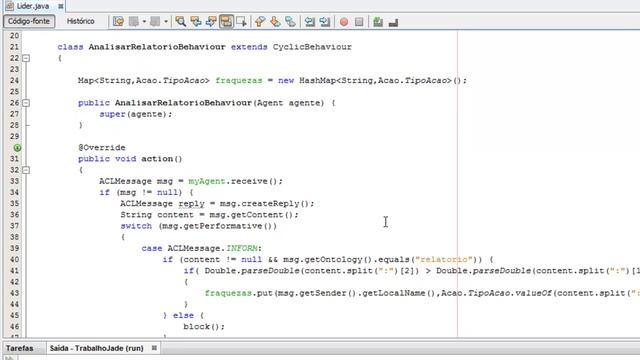
Task: Click action() in the method declaration
Action: tap(162, 159)
